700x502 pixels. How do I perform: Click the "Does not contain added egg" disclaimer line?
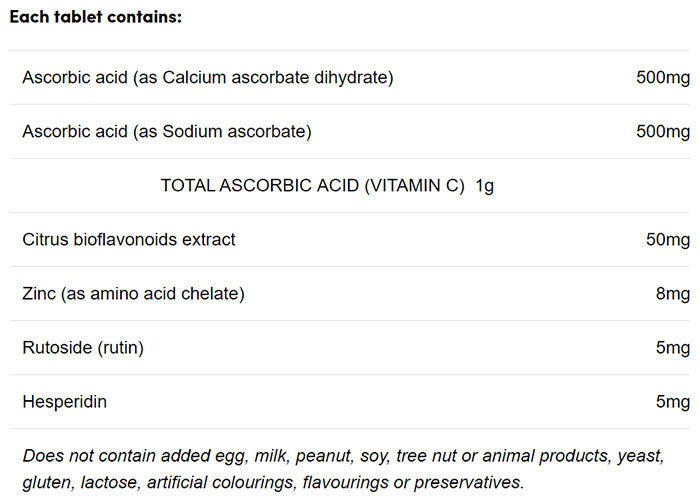point(343,455)
